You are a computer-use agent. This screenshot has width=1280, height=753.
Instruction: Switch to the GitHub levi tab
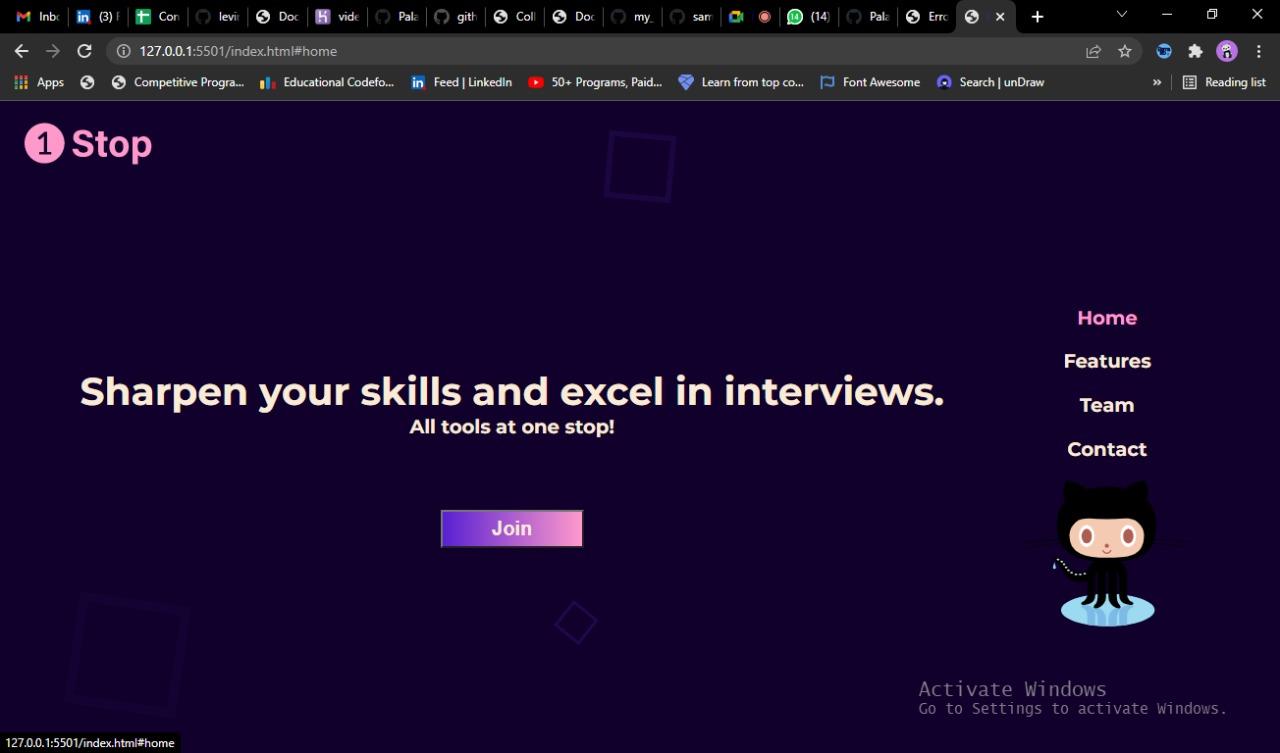click(216, 17)
